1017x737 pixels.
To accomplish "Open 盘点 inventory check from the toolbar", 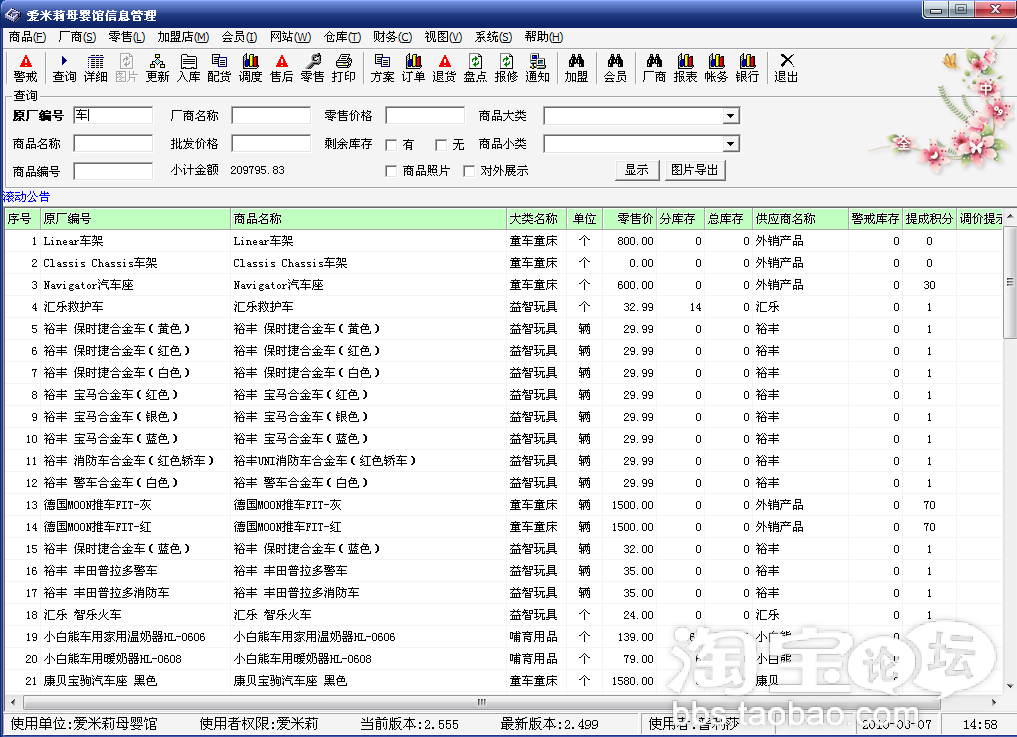I will pyautogui.click(x=475, y=68).
